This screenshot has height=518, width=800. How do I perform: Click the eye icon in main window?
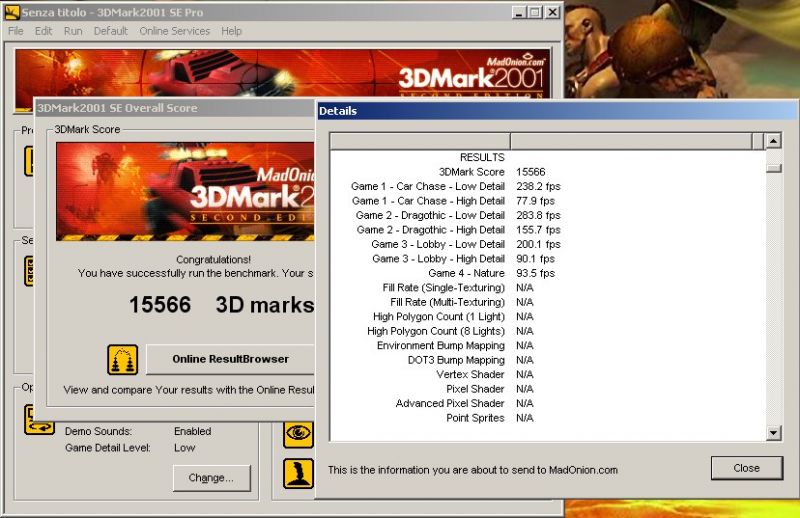click(298, 434)
